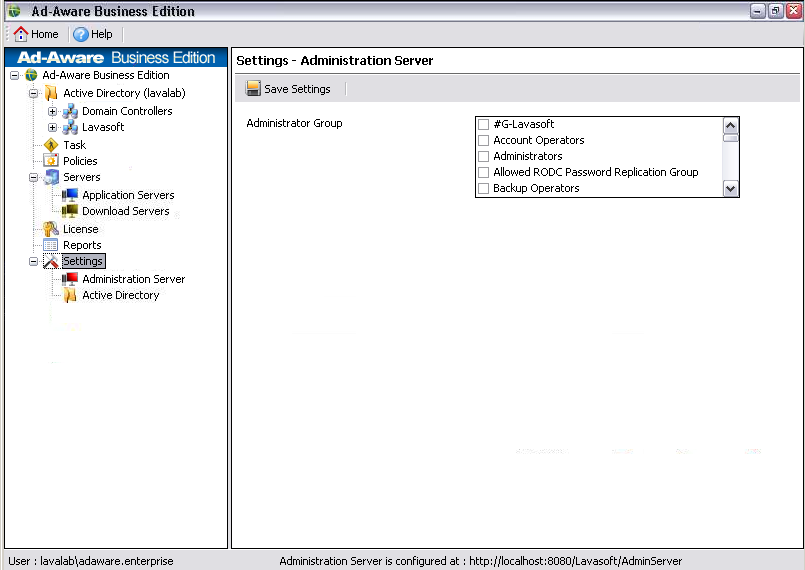The height and width of the screenshot is (570, 805).
Task: Click the 'Settings - Administration Server' heading
Action: [335, 61]
